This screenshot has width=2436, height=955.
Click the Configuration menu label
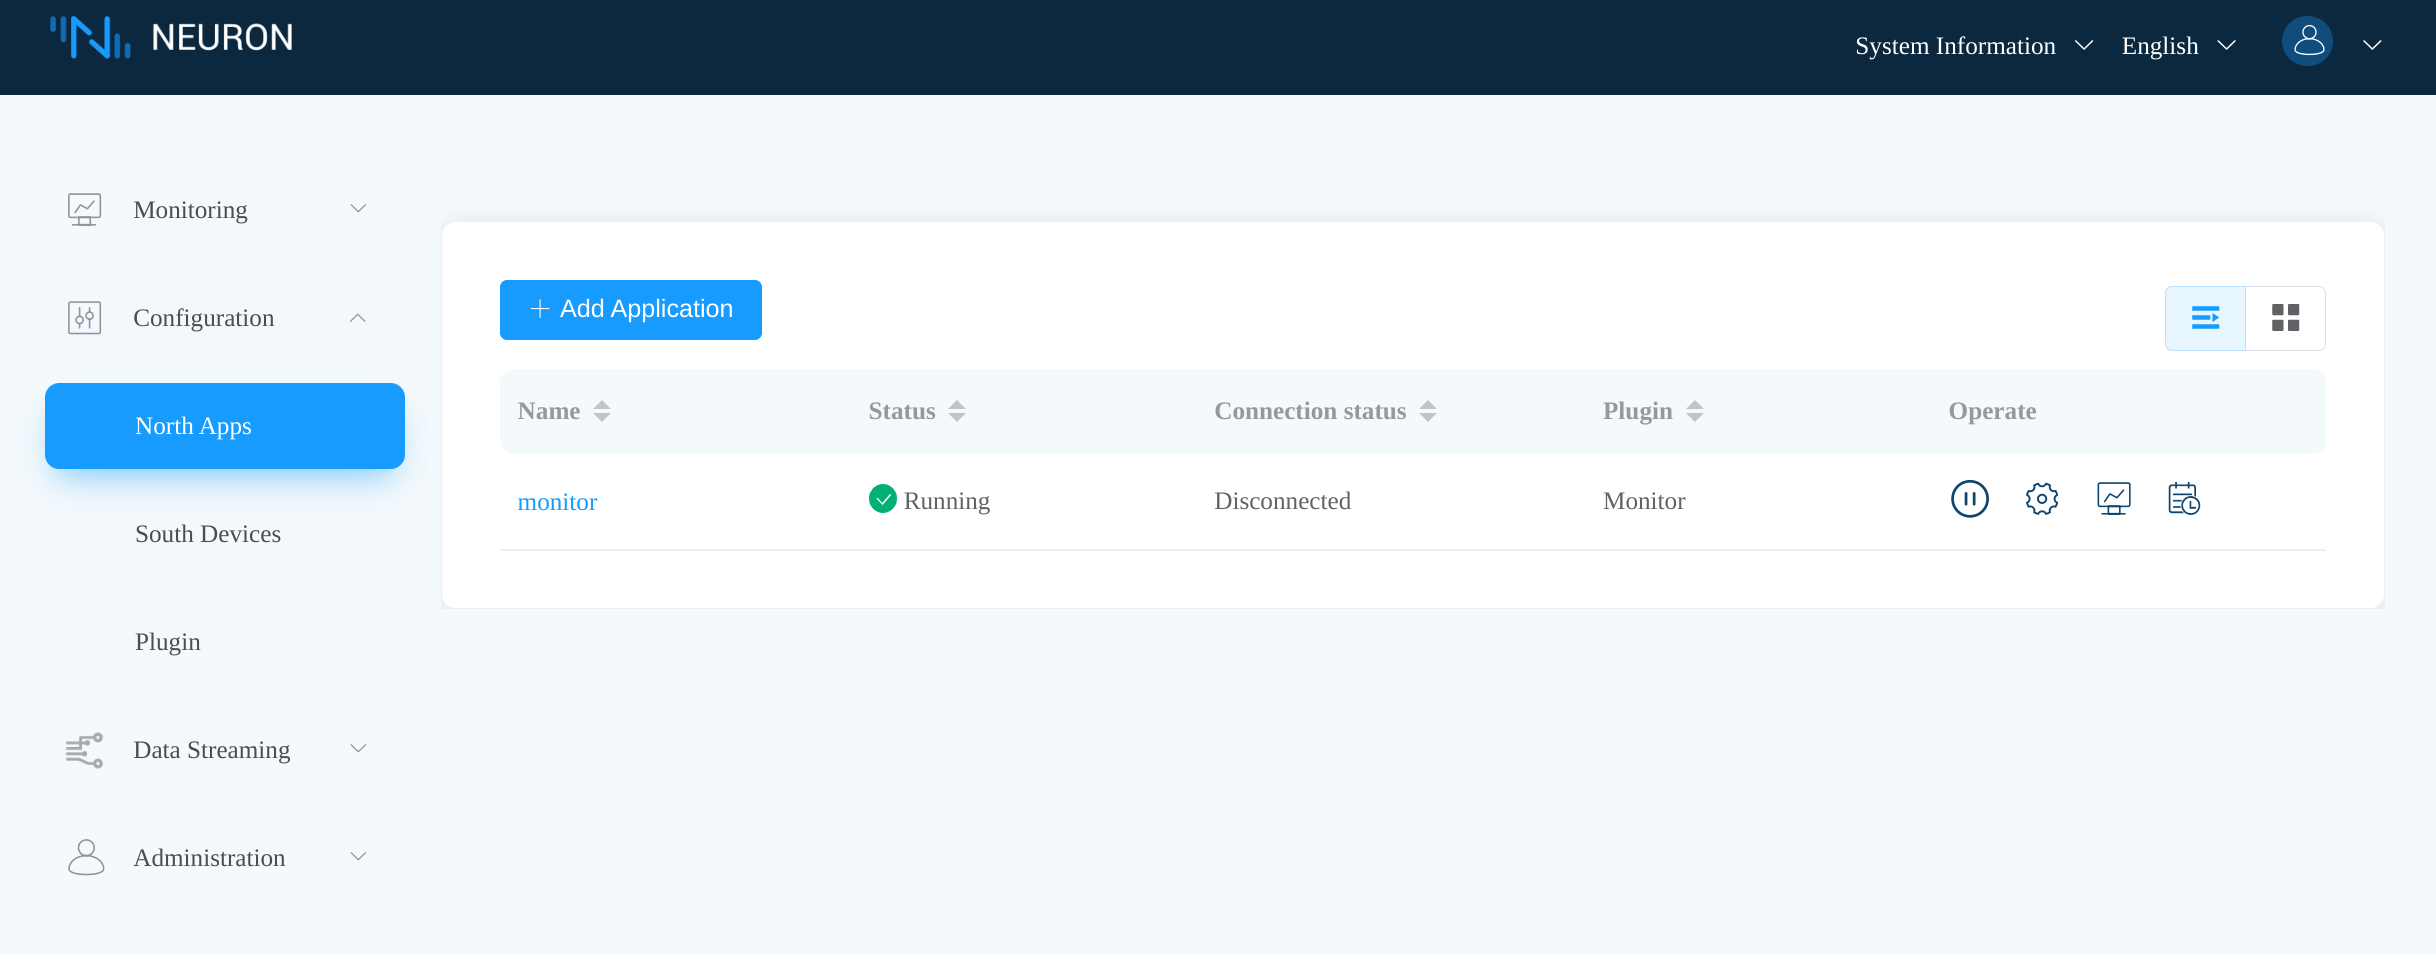[x=203, y=318]
